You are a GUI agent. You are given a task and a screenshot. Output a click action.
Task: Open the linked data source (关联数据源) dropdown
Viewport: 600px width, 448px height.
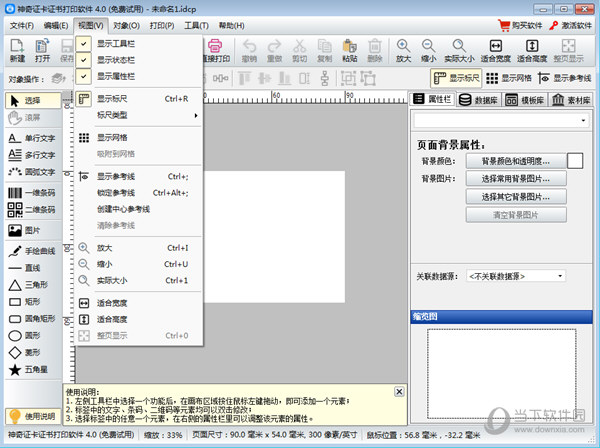click(x=516, y=276)
